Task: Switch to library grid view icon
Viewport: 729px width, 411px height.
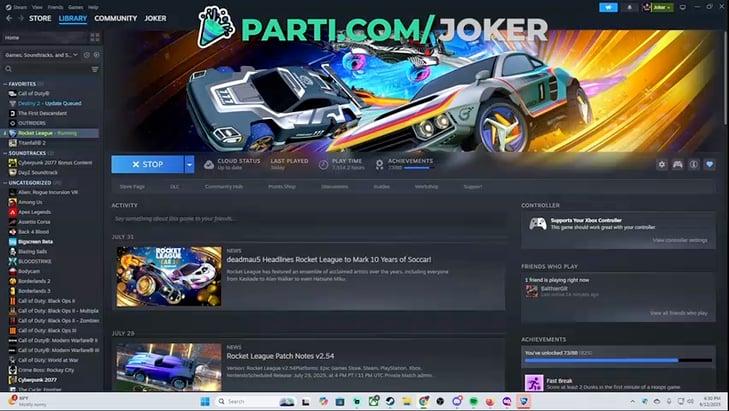Action: (x=95, y=38)
